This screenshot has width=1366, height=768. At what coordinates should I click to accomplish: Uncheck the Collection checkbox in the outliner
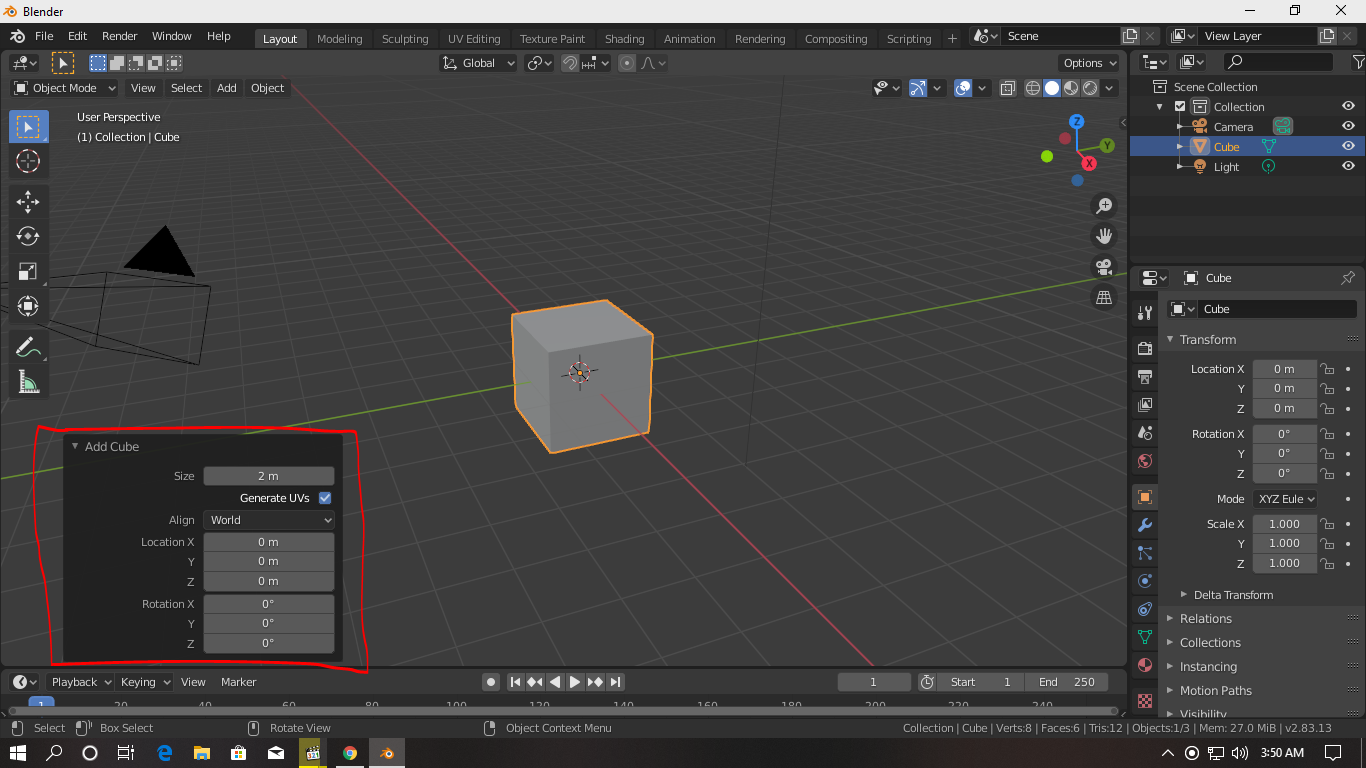(x=1180, y=107)
